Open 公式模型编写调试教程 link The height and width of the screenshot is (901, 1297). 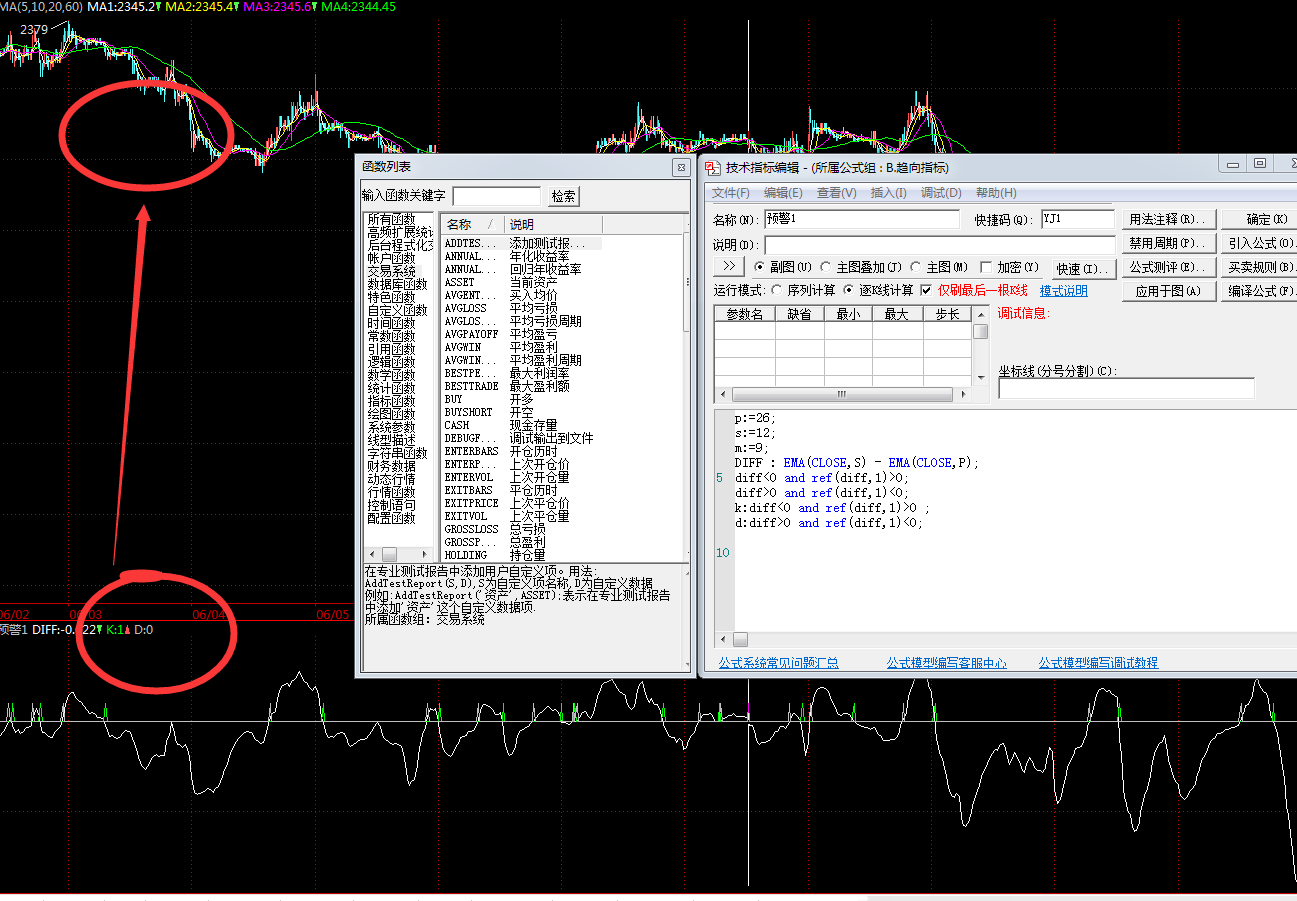coord(1098,662)
